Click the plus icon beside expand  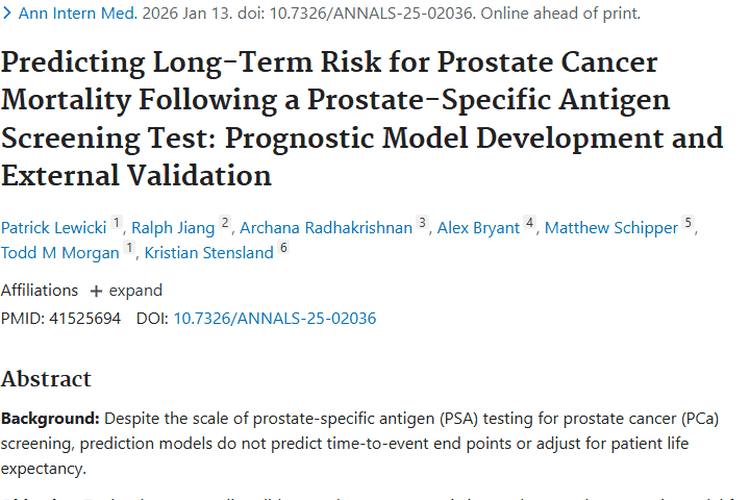pos(96,291)
